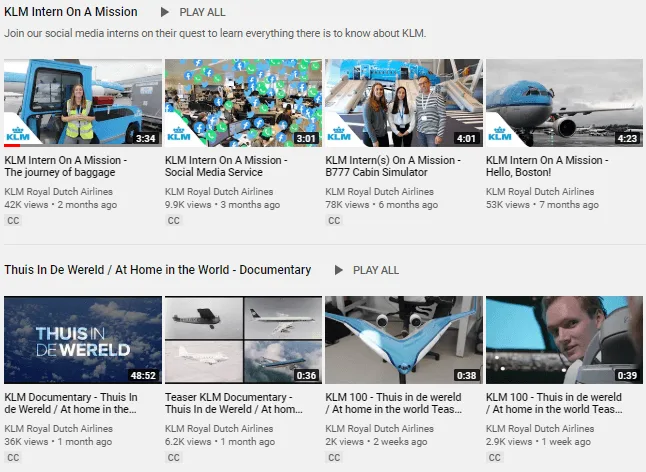Click CC badge under 48:52 documentary video

click(x=13, y=458)
